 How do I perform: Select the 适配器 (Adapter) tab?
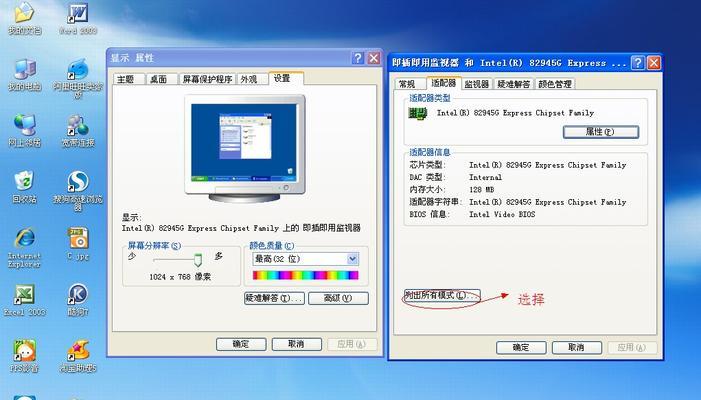pos(443,83)
